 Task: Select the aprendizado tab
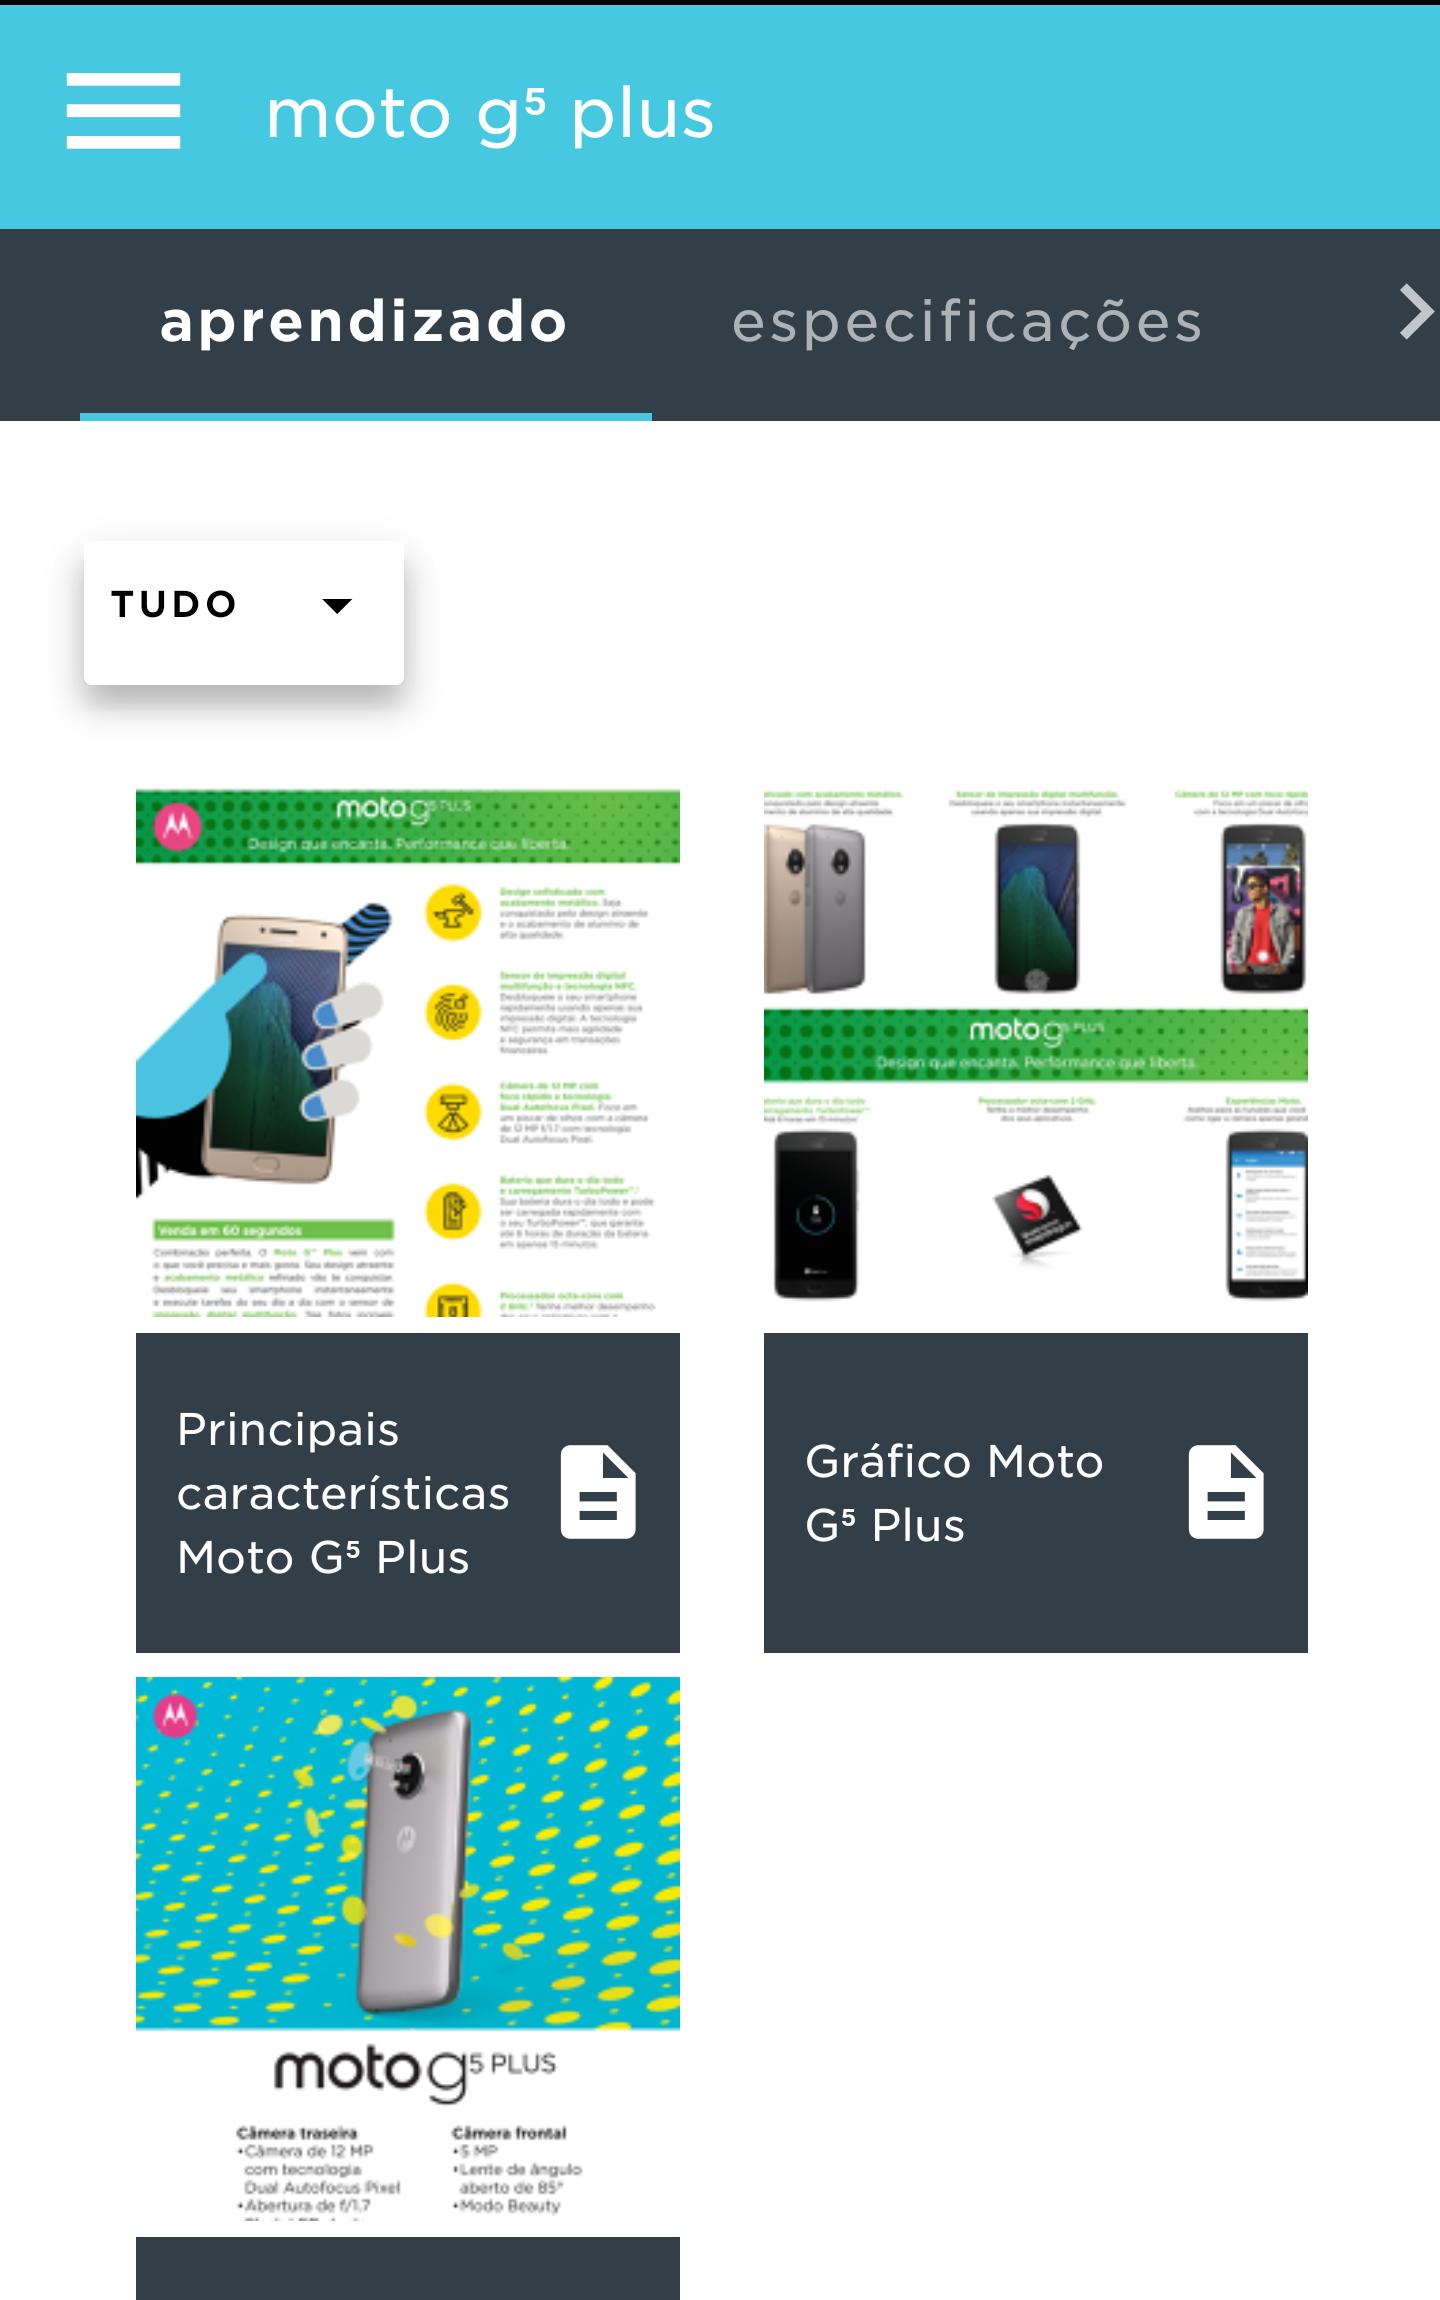[365, 323]
